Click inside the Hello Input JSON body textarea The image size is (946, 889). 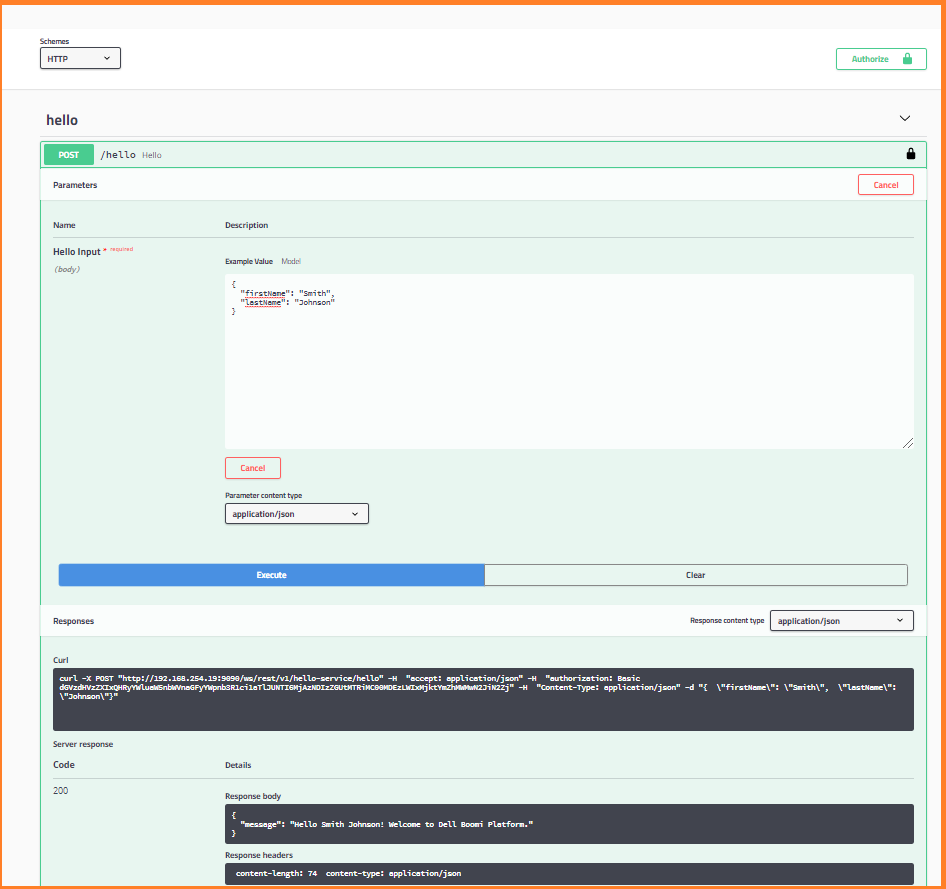point(568,370)
